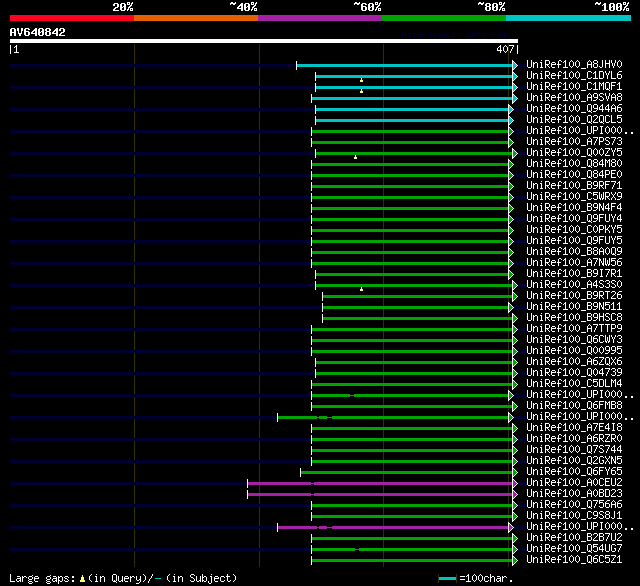Image resolution: width=640 pixels, height=586 pixels.
Task: Choose the UniRef100_B9RT26 hit name
Action: [x=574, y=296]
